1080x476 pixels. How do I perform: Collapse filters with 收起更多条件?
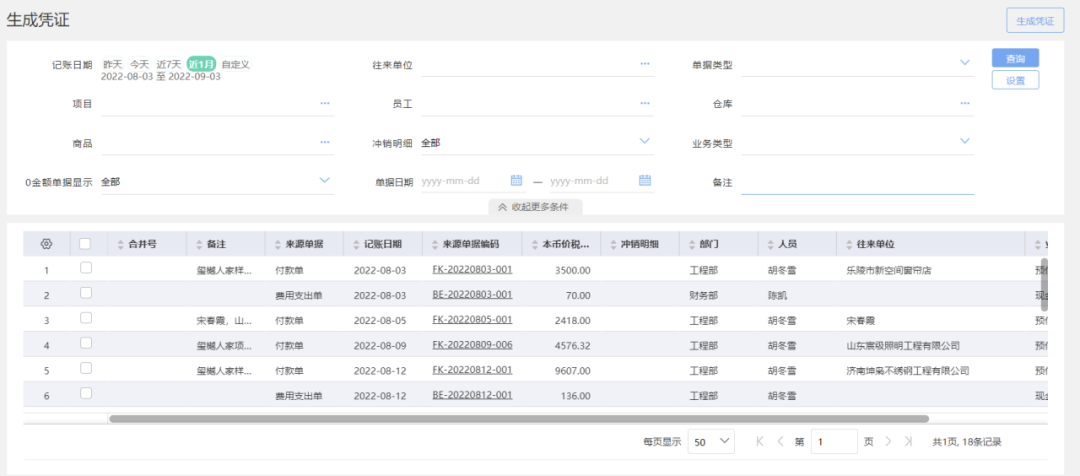click(535, 207)
